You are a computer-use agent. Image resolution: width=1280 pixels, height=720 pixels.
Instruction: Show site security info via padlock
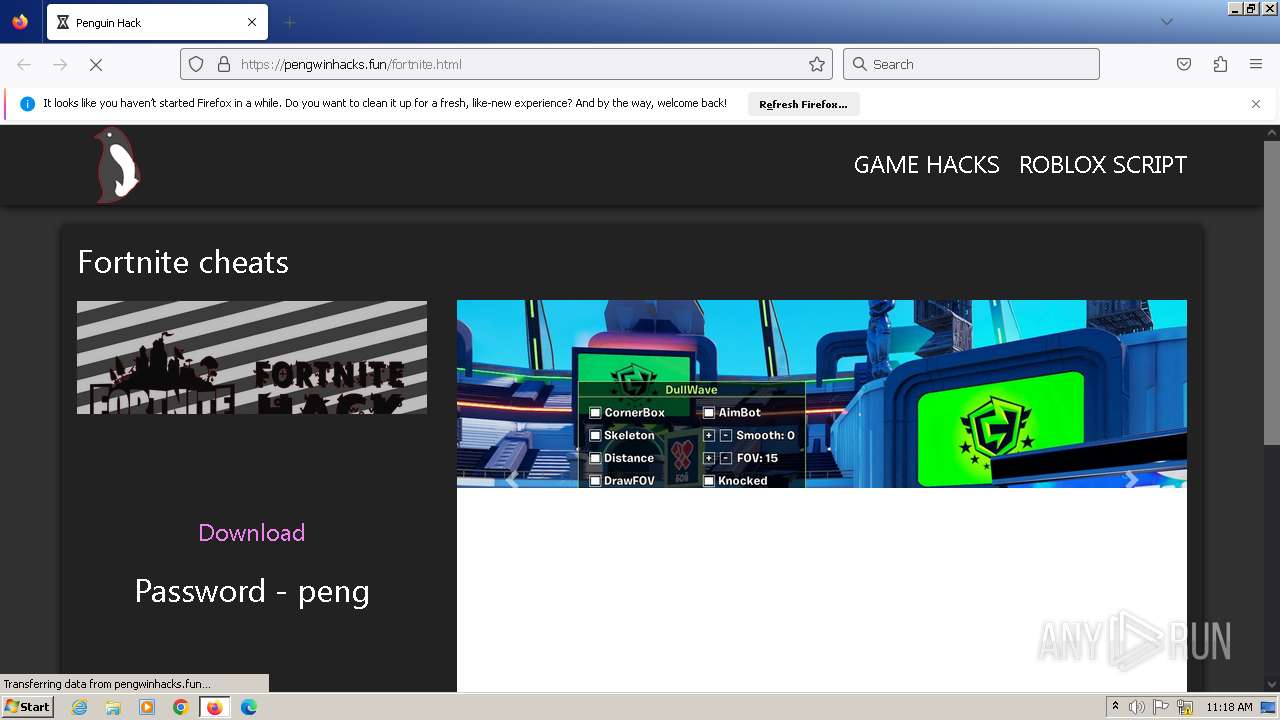[x=223, y=64]
